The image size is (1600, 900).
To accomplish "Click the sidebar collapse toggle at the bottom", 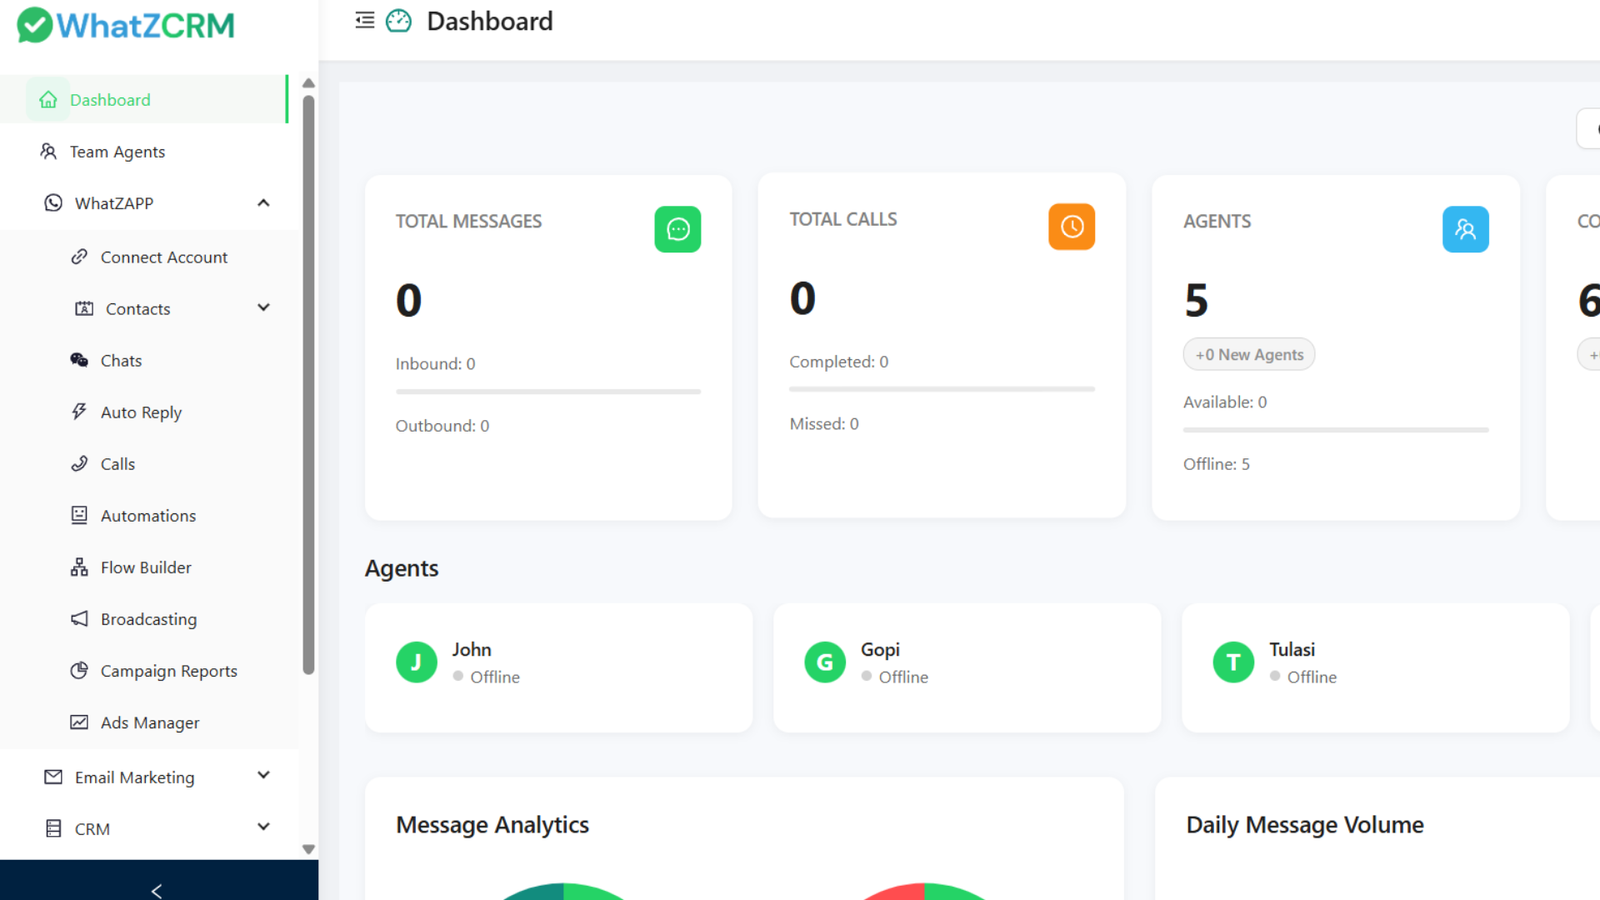I will click(x=157, y=889).
